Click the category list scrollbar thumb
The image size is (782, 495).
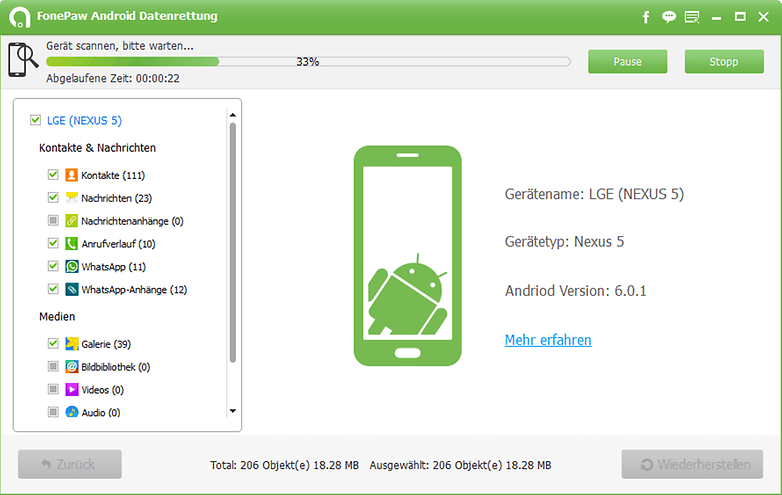233,242
